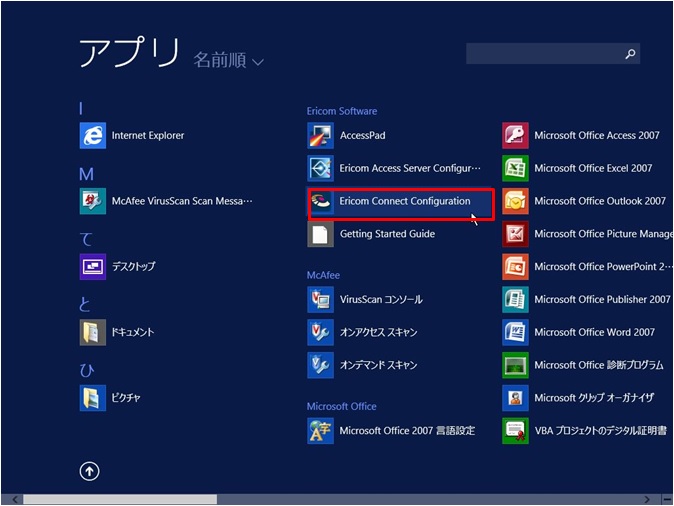674x506 pixels.
Task: Launch McAfee VirusScan Scan Messages icon
Action: tap(93, 201)
